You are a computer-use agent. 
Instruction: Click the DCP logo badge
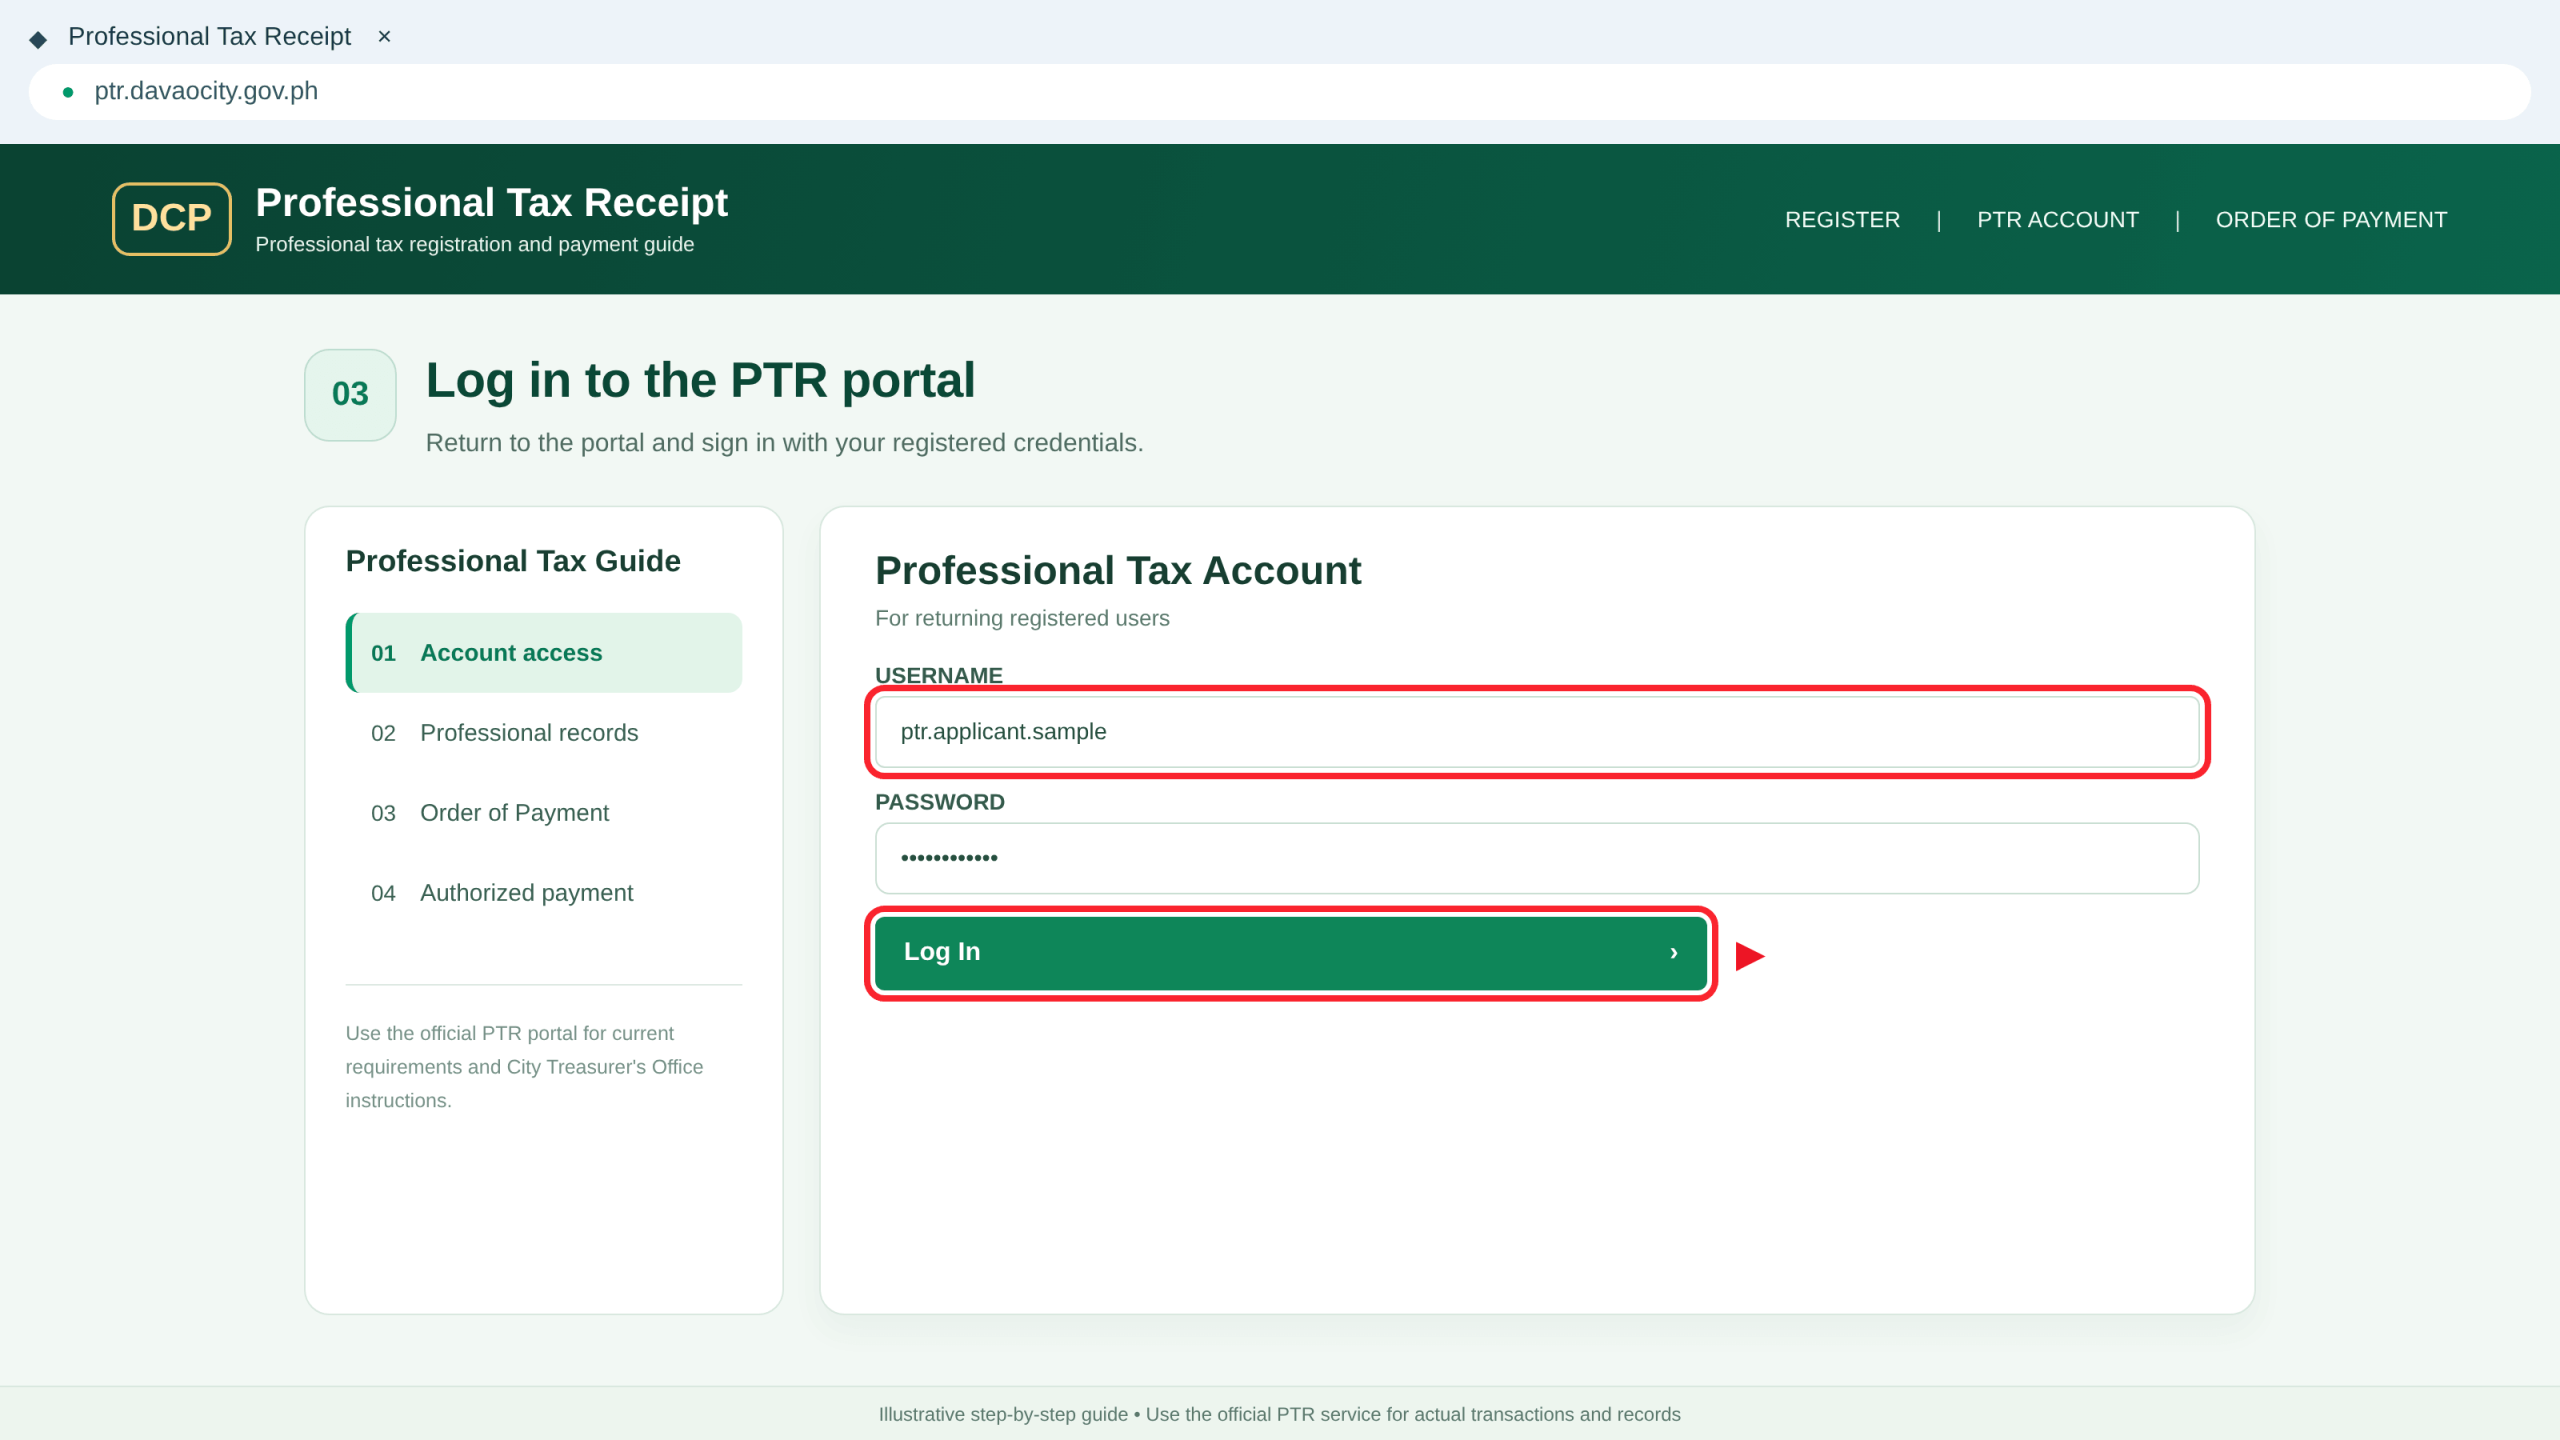[x=171, y=218]
